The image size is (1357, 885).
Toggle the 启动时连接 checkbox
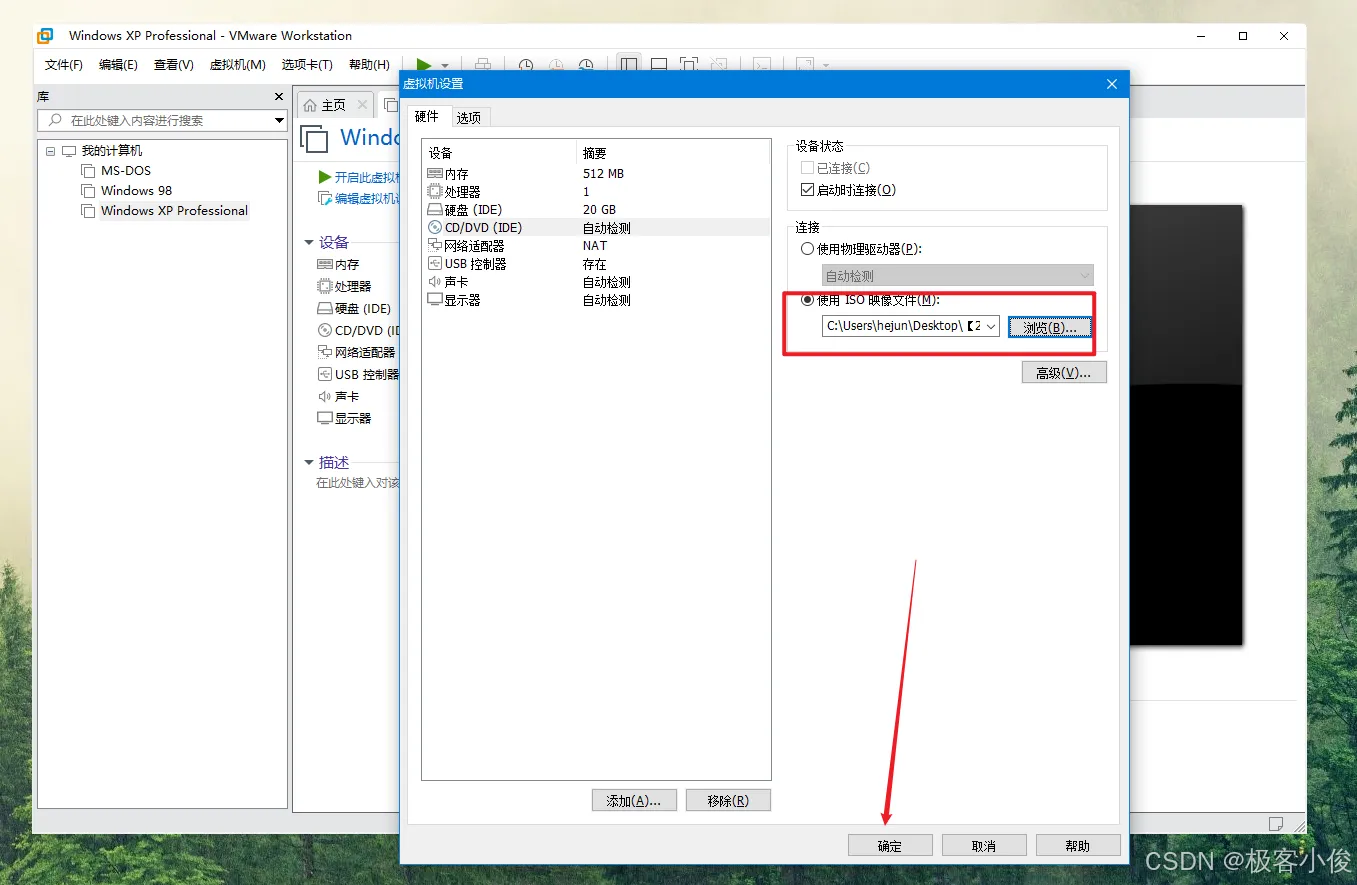[808, 190]
